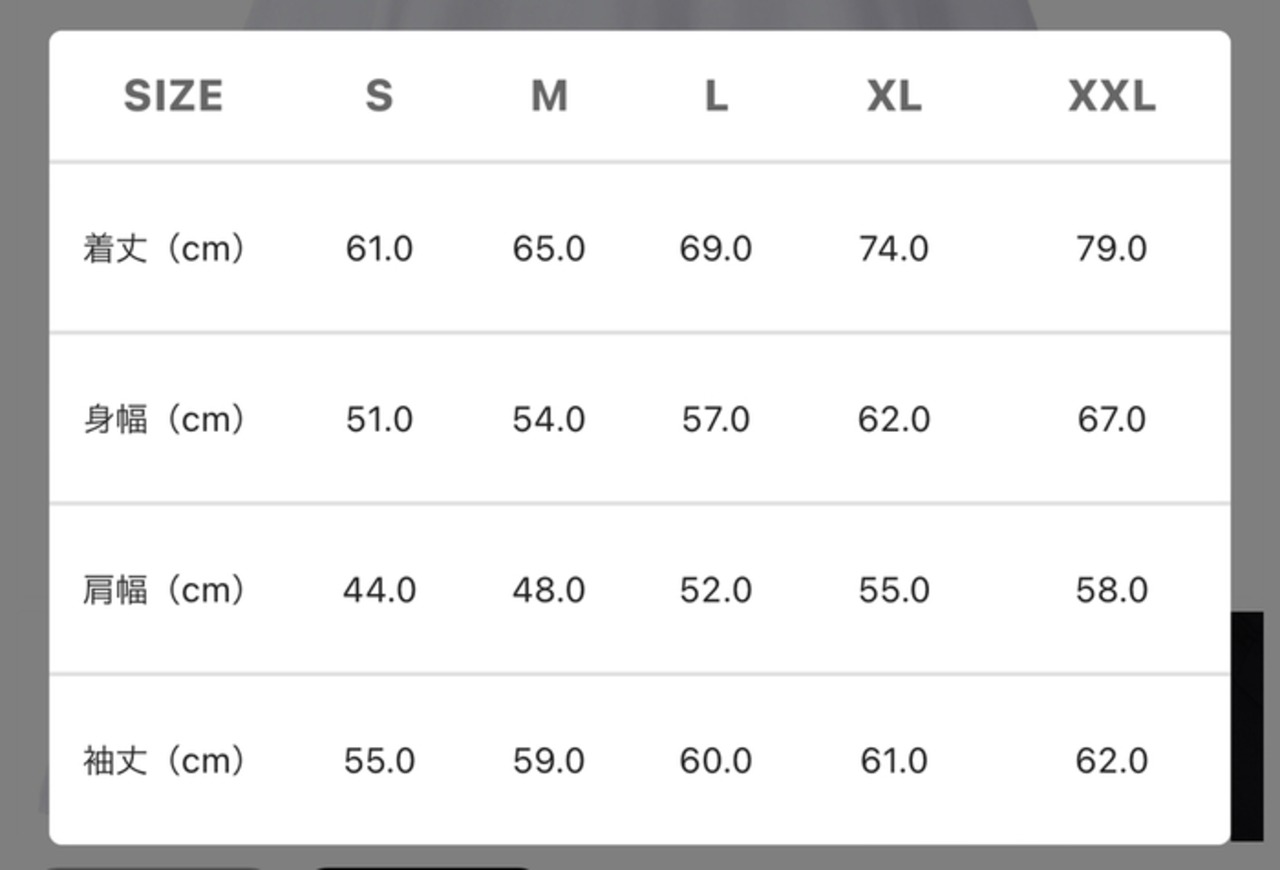Click the L size column header
The image size is (1280, 870).
pos(716,96)
